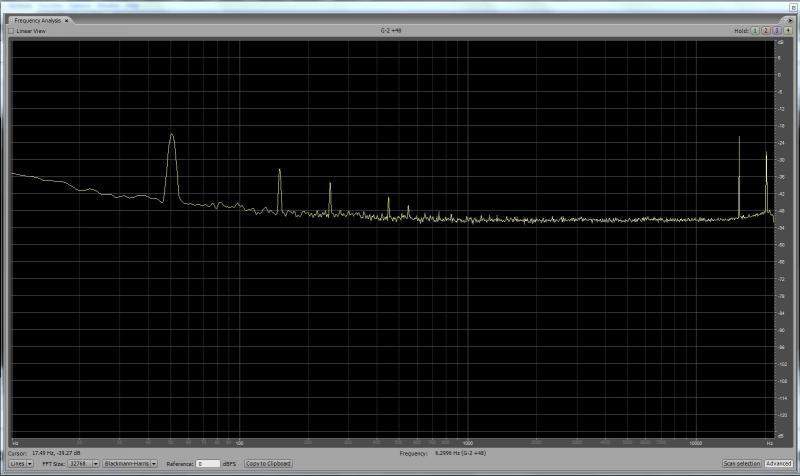Click the Scan selection button

(x=741, y=464)
